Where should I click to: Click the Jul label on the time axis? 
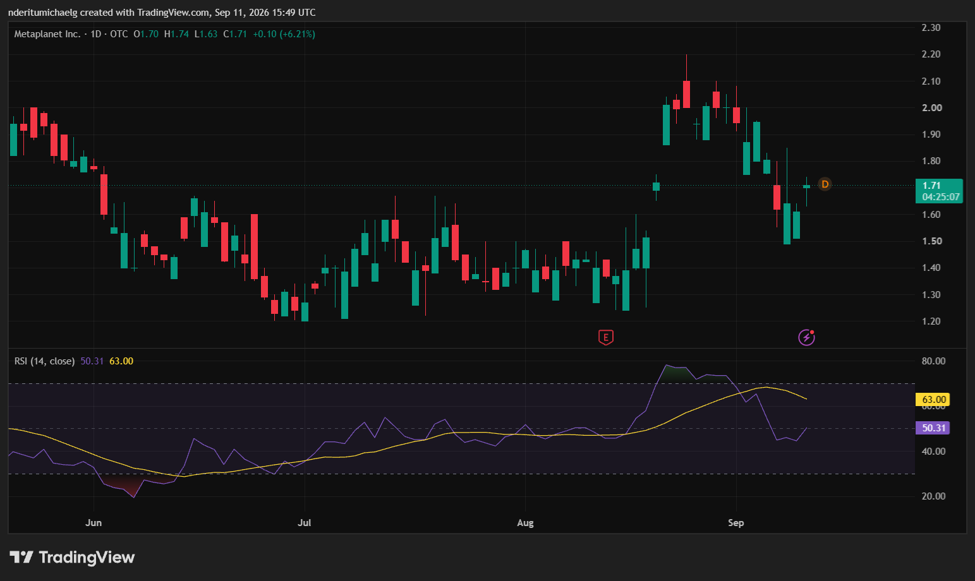304,523
